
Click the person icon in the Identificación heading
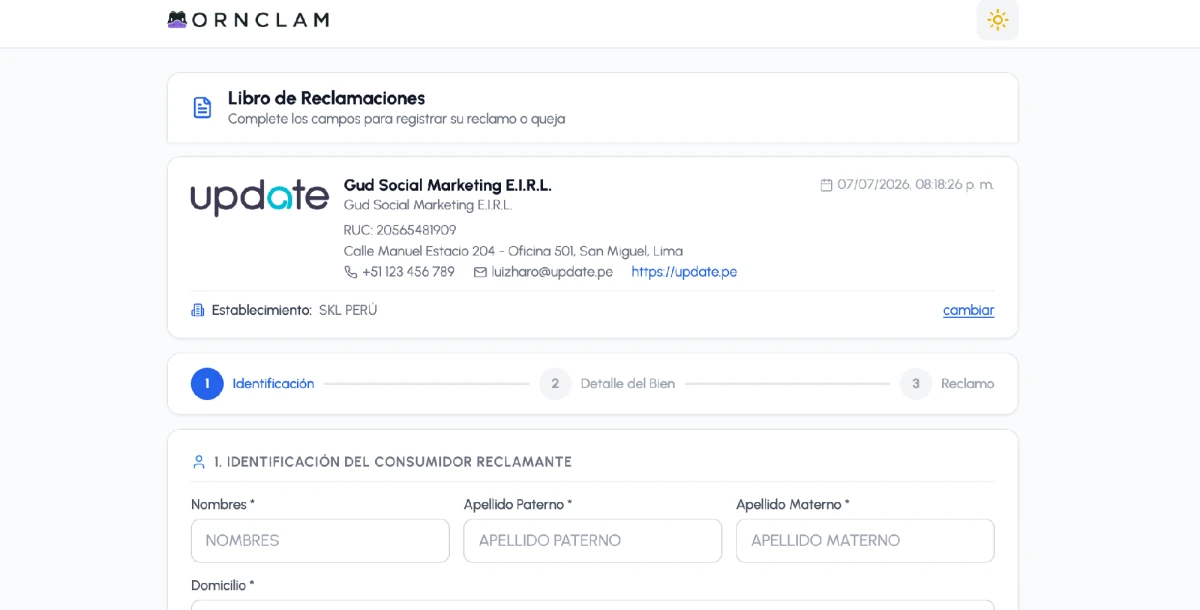198,462
